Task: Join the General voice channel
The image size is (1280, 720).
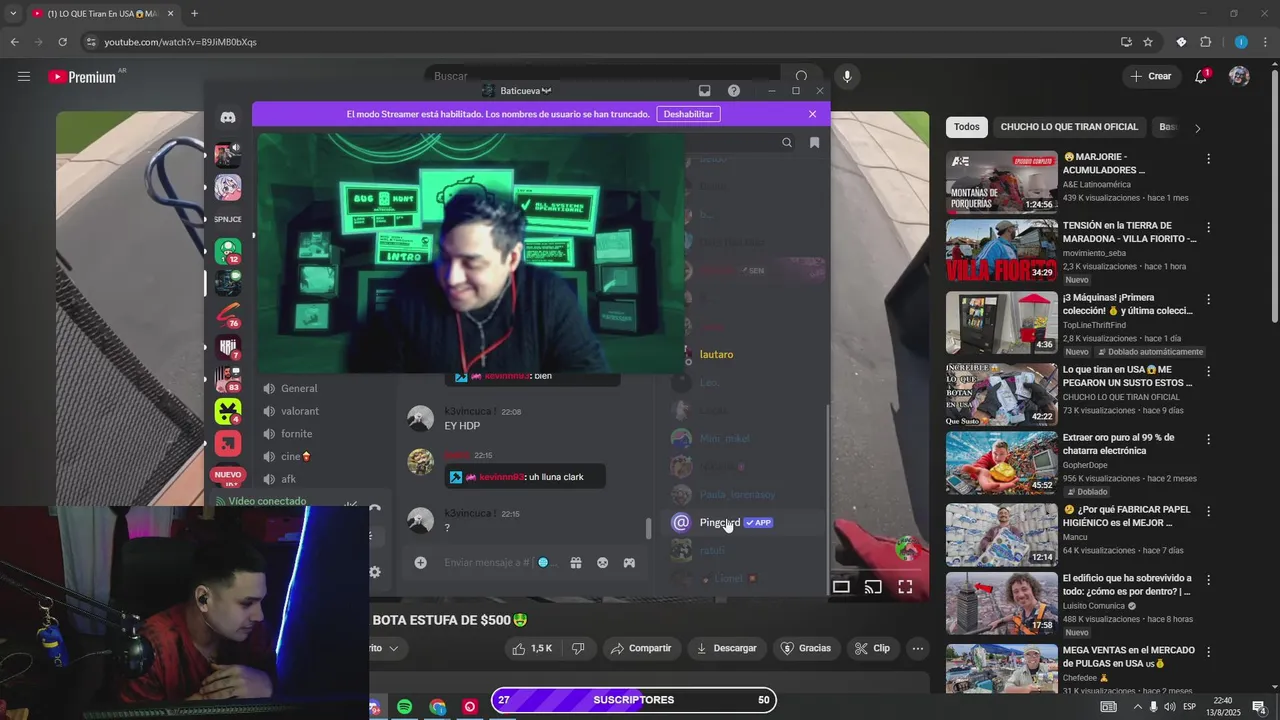Action: (x=299, y=388)
